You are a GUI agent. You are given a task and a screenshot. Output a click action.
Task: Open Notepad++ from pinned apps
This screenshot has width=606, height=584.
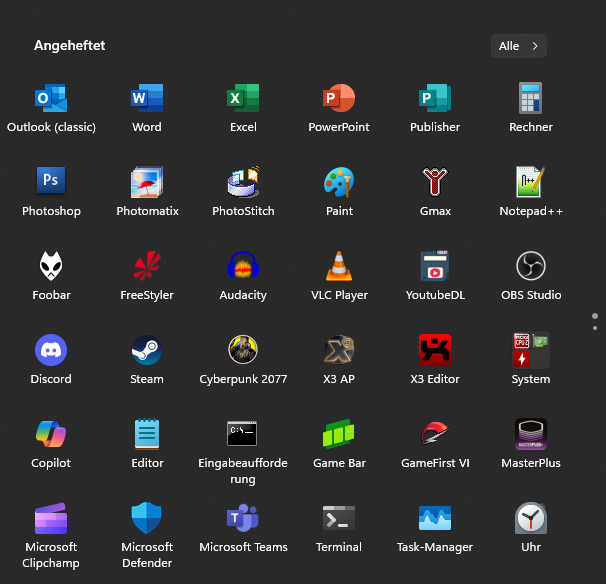click(531, 182)
